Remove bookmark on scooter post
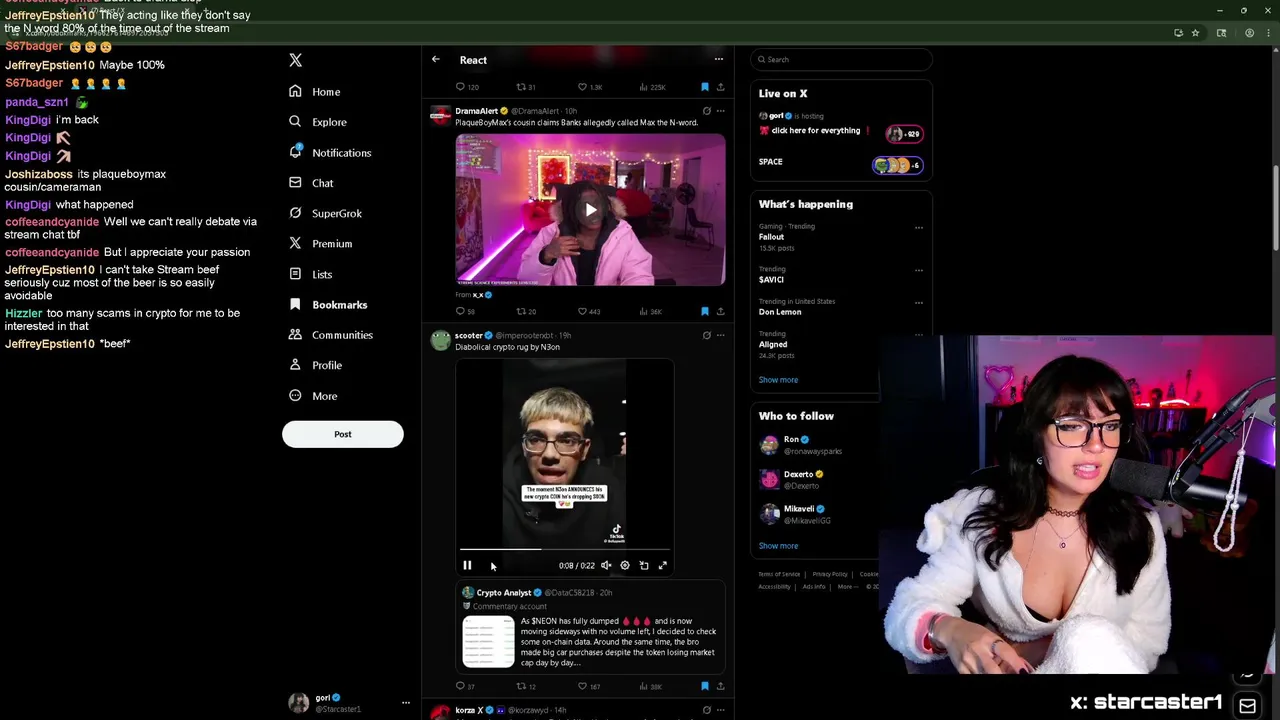This screenshot has width=1280, height=720. pos(705,686)
